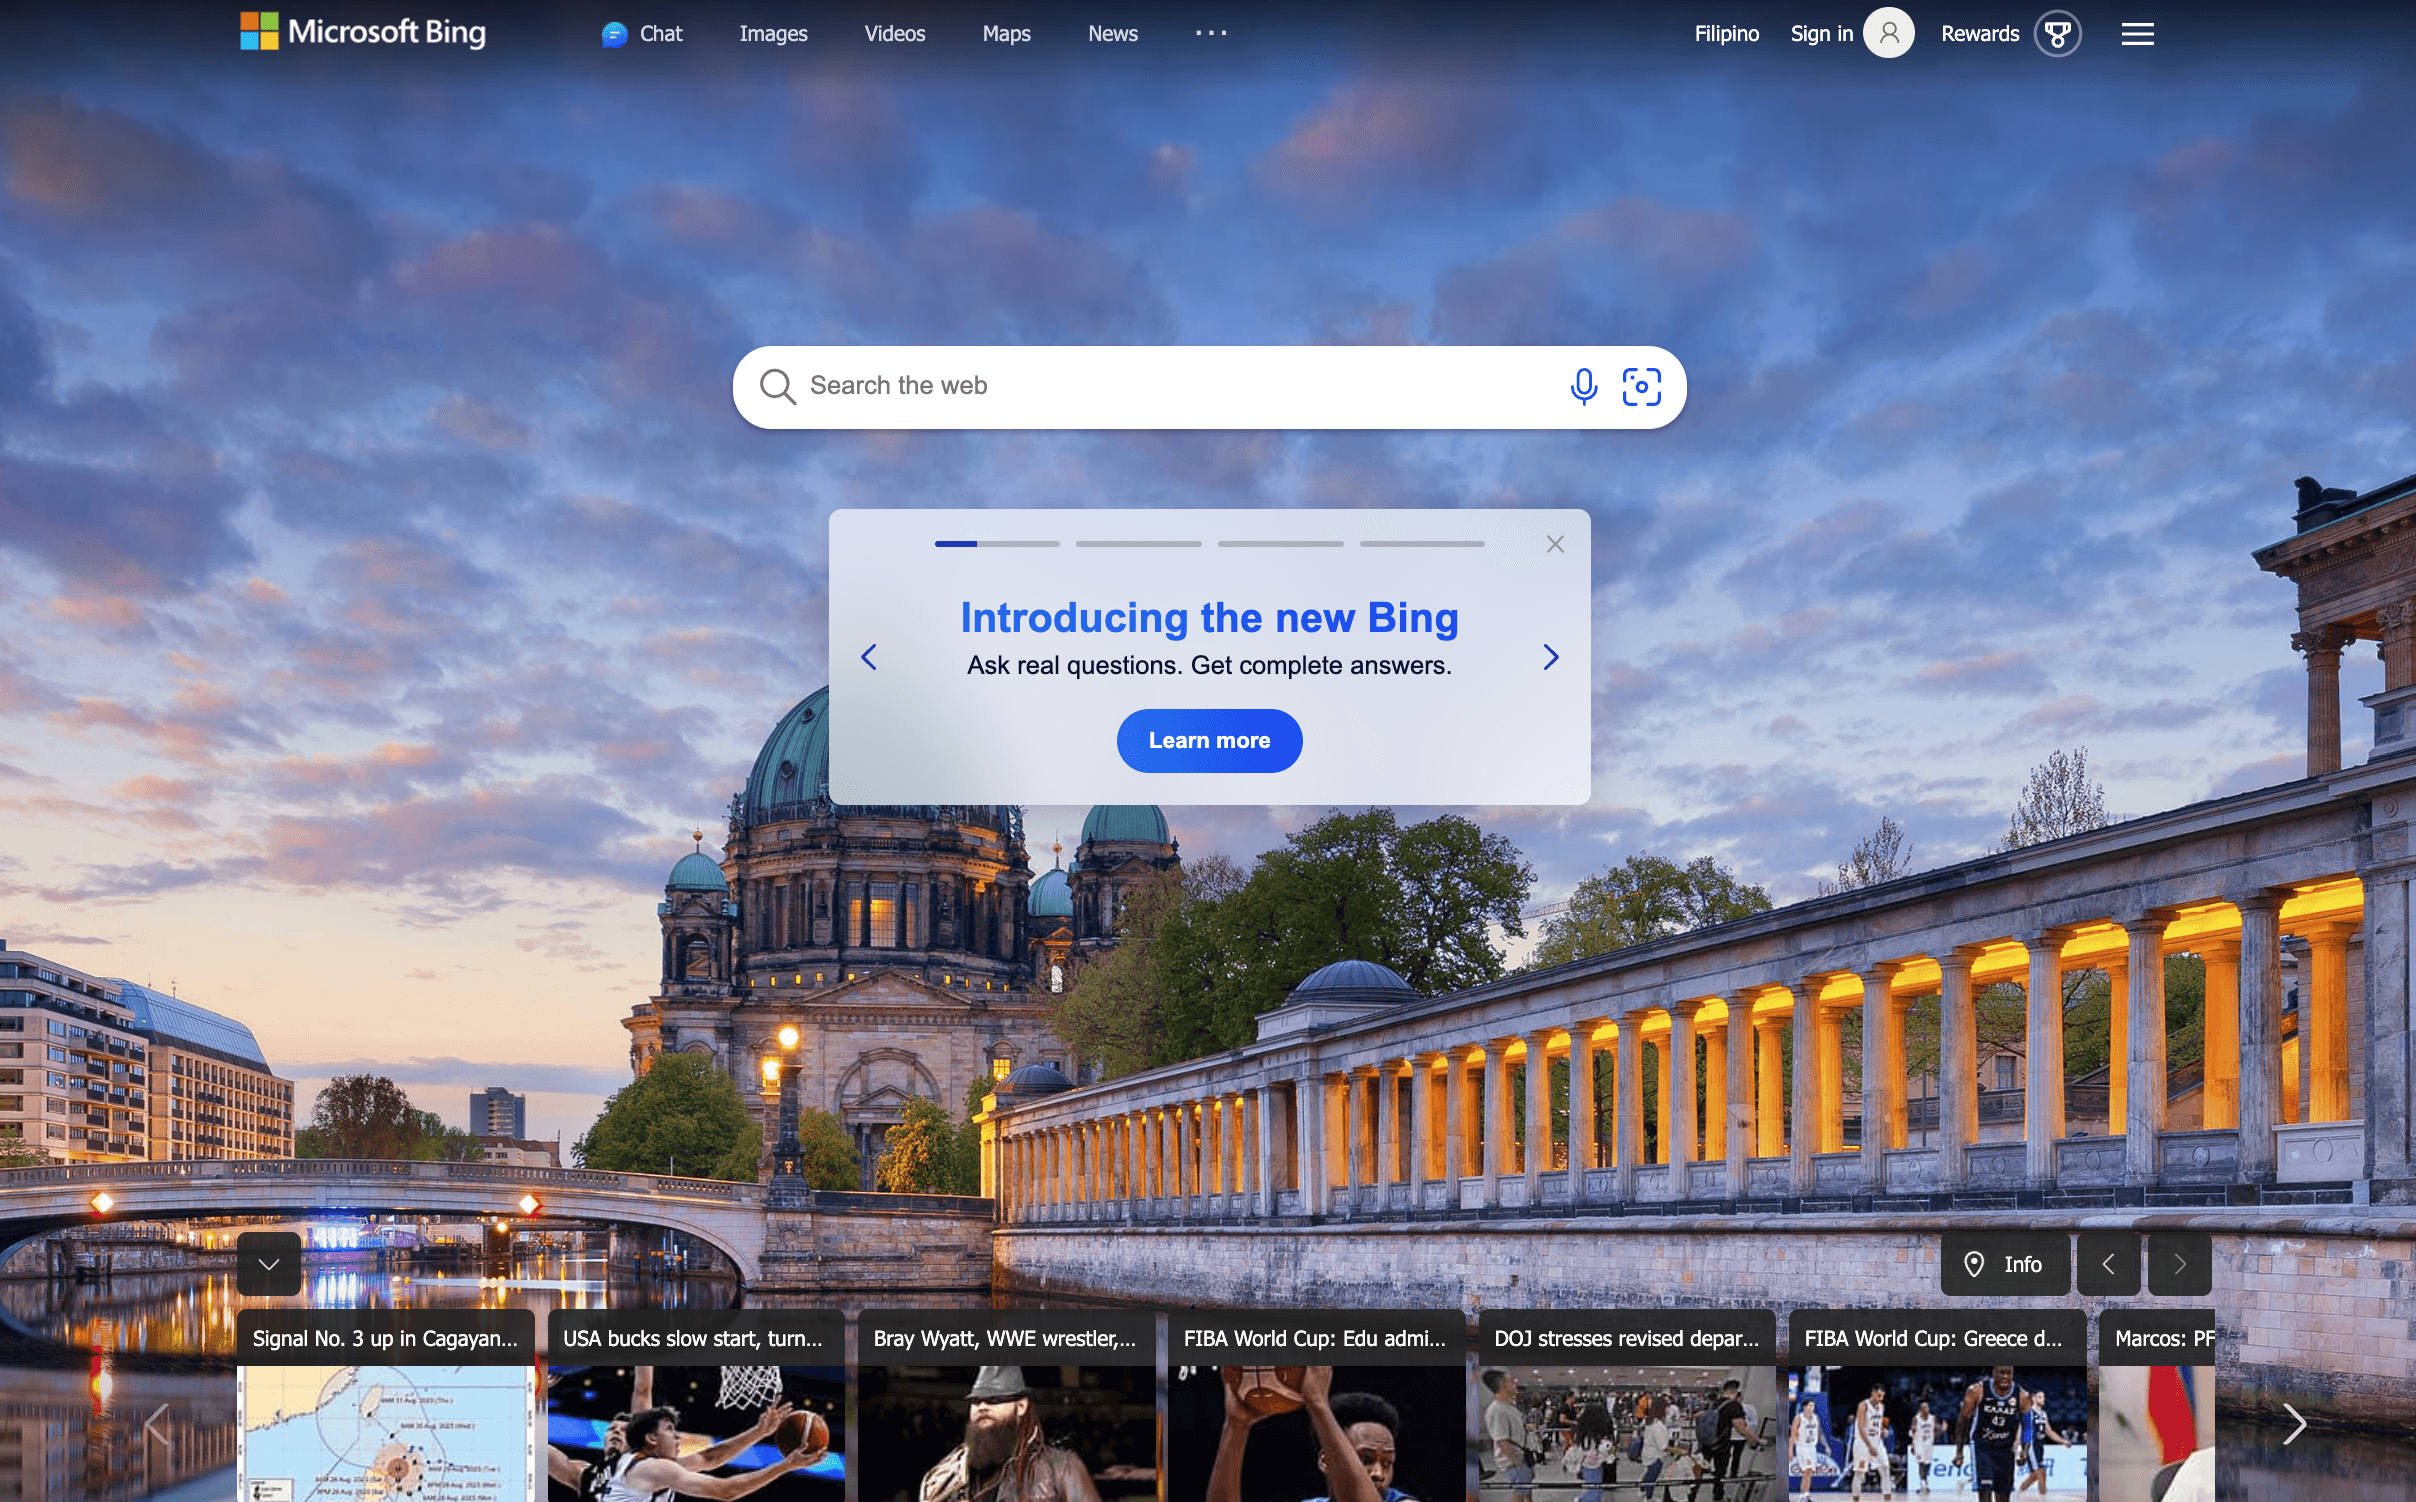Switch language to Filipino

1726,34
